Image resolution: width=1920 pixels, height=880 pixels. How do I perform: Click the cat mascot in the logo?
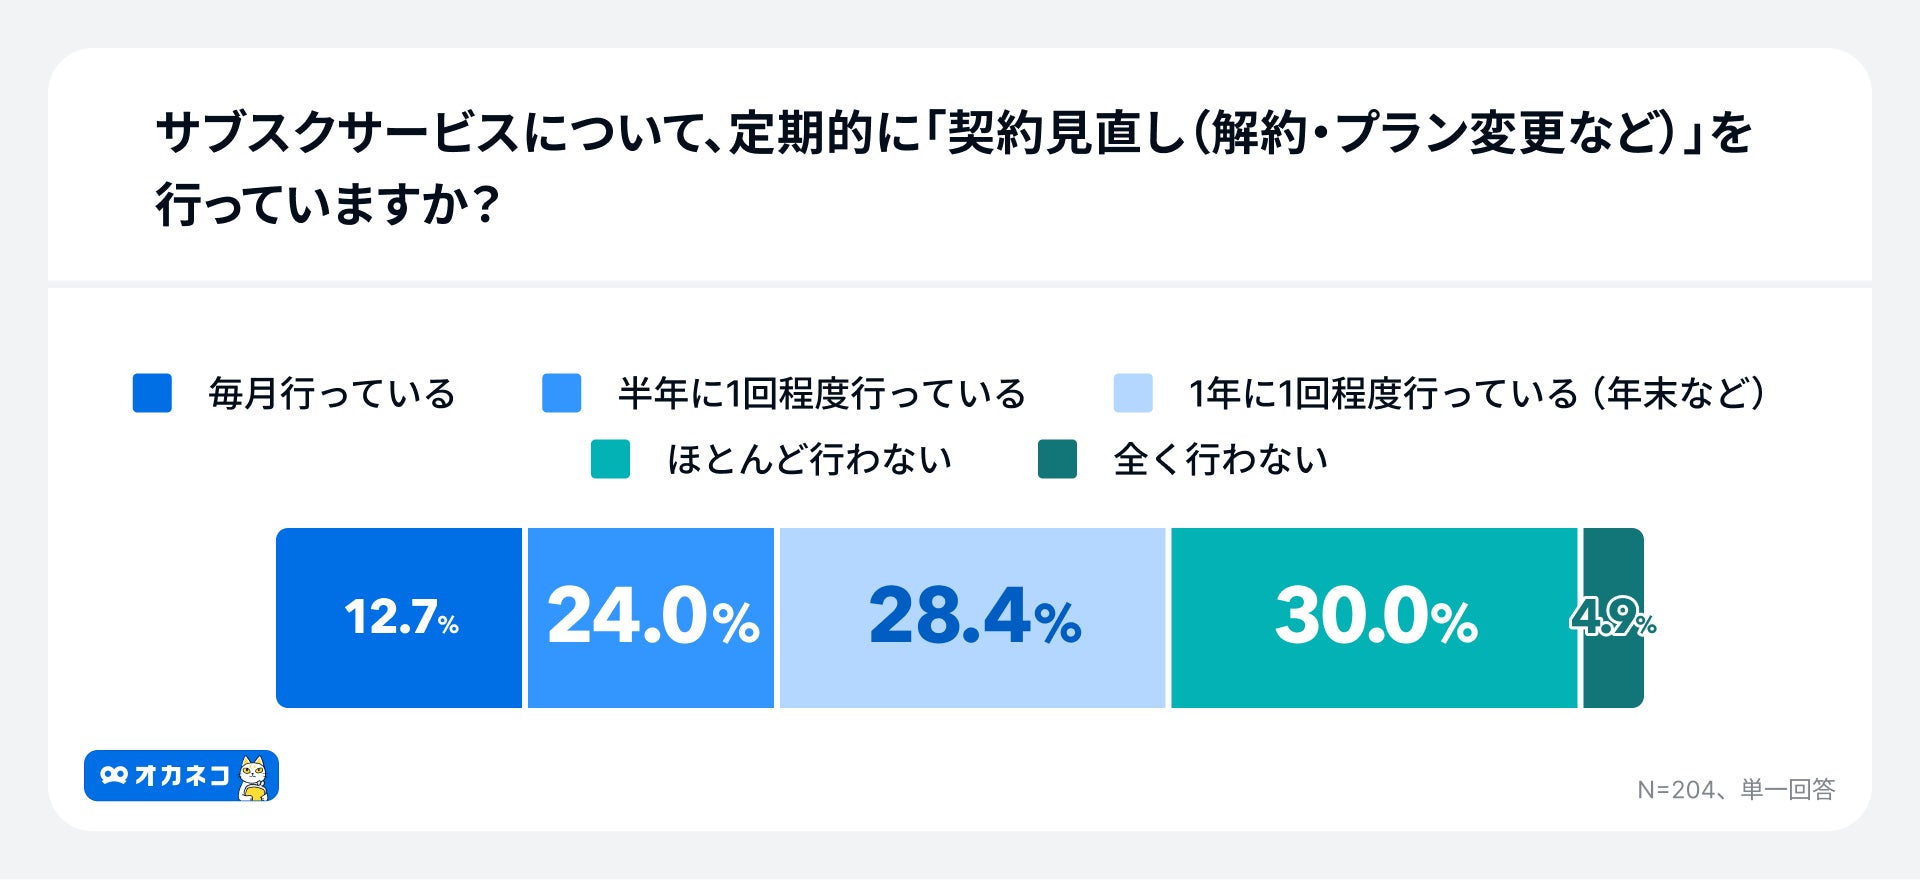point(253,778)
